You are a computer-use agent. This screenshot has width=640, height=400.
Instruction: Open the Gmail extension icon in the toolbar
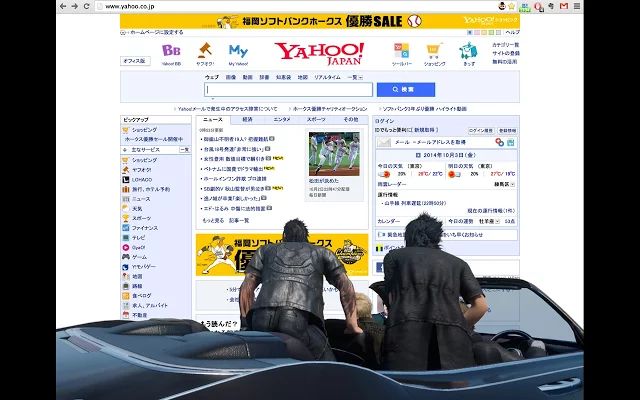[x=564, y=6]
